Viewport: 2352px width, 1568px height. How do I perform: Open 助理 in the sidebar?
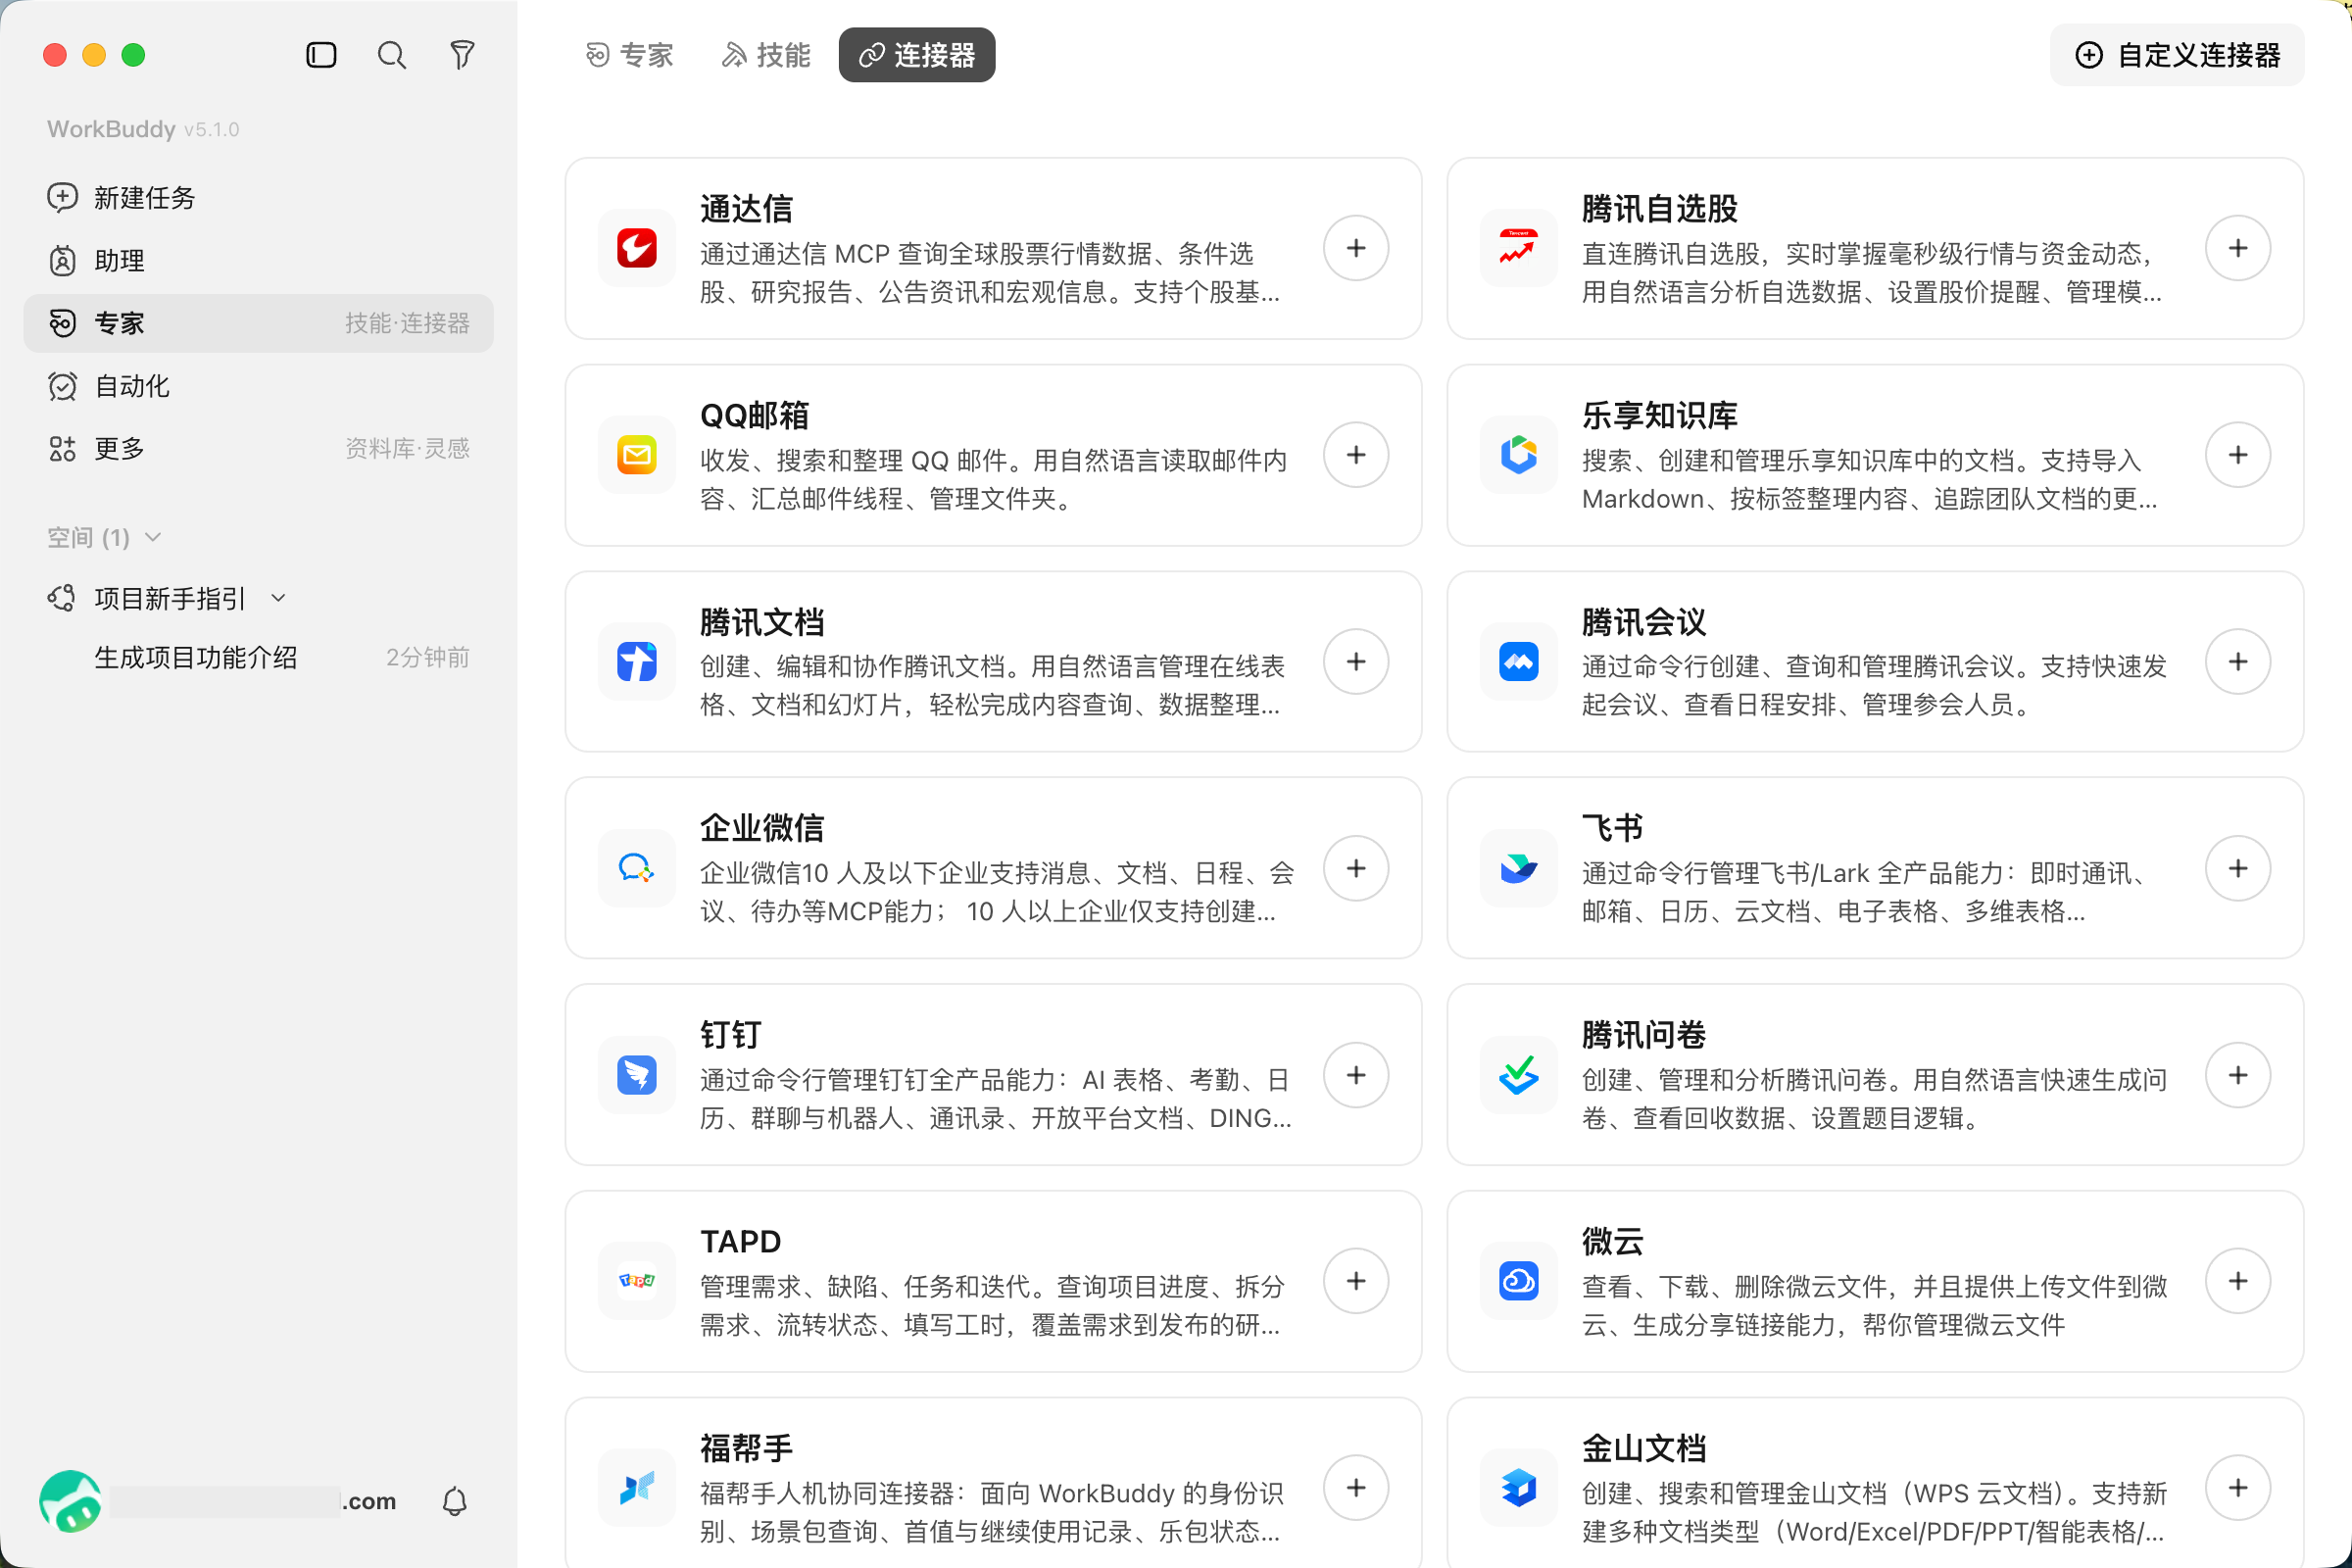[258, 260]
